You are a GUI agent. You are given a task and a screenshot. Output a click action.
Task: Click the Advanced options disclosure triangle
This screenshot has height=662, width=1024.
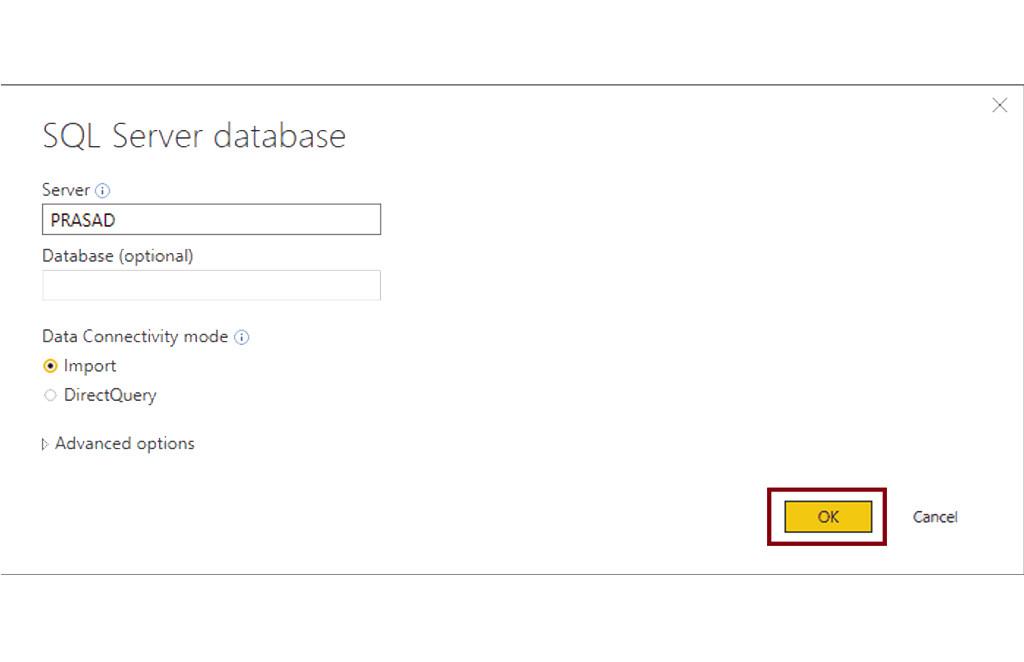[45, 443]
